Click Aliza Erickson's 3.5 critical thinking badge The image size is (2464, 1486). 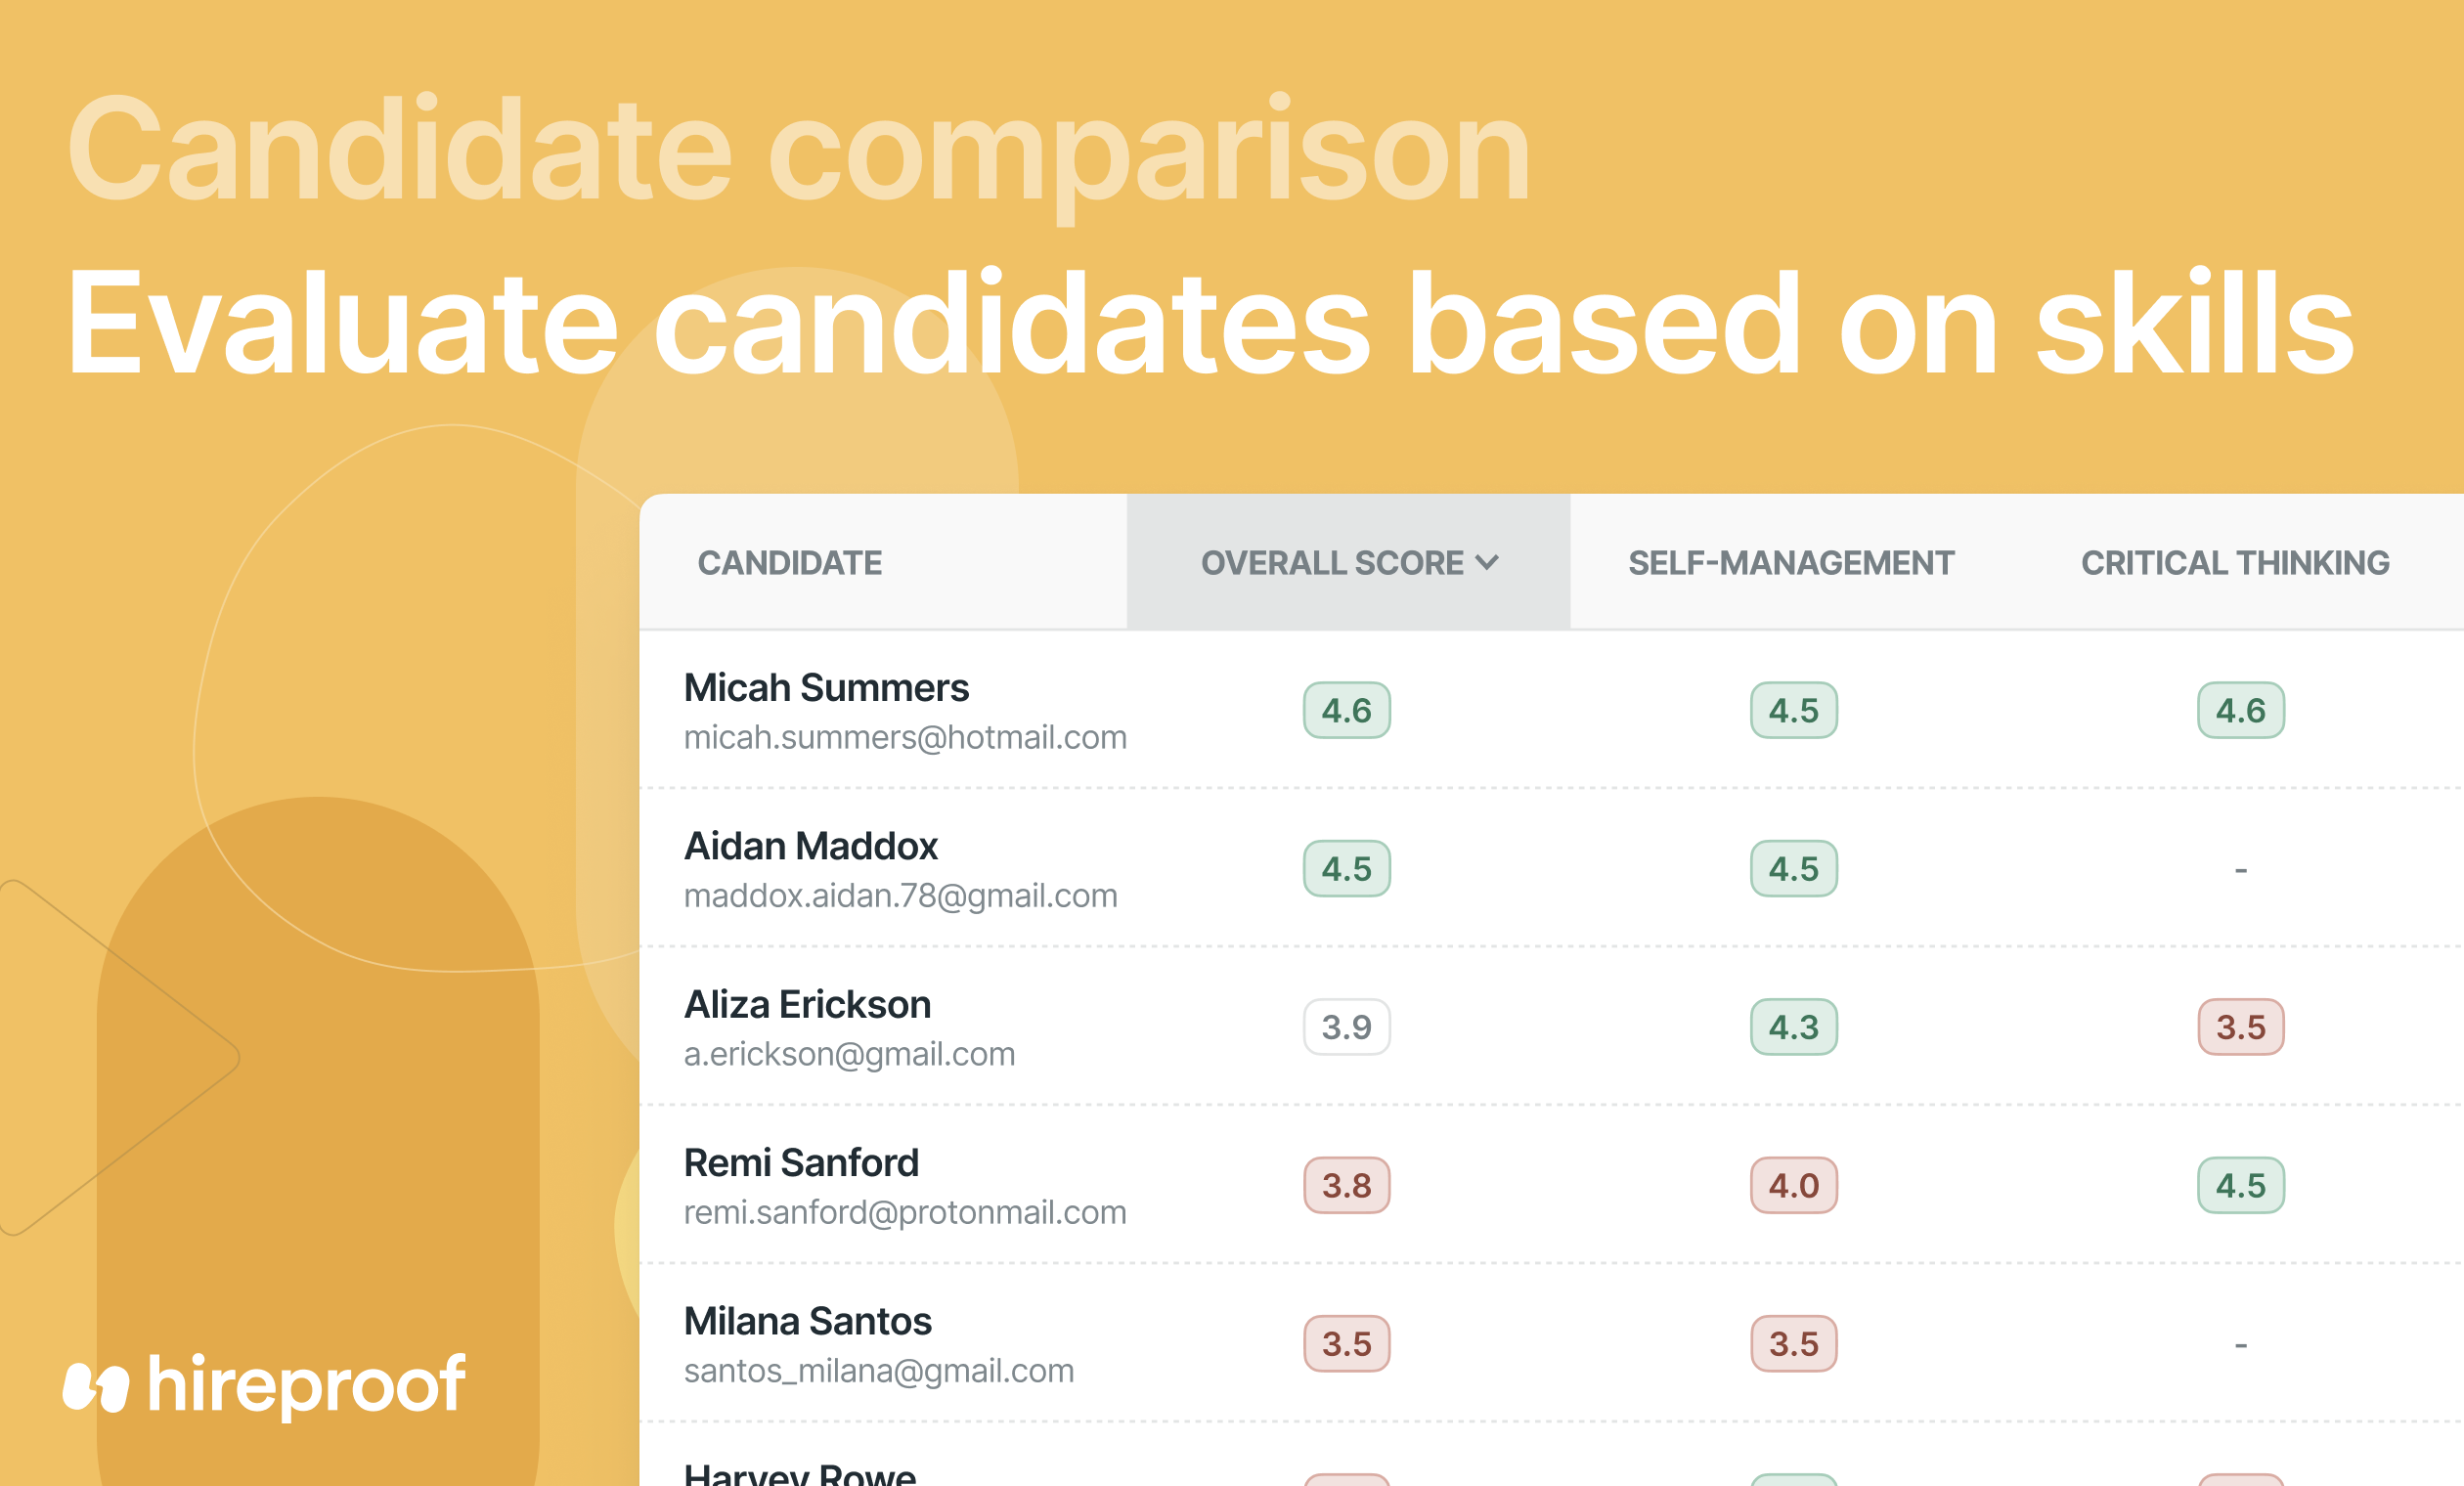coord(2241,1027)
